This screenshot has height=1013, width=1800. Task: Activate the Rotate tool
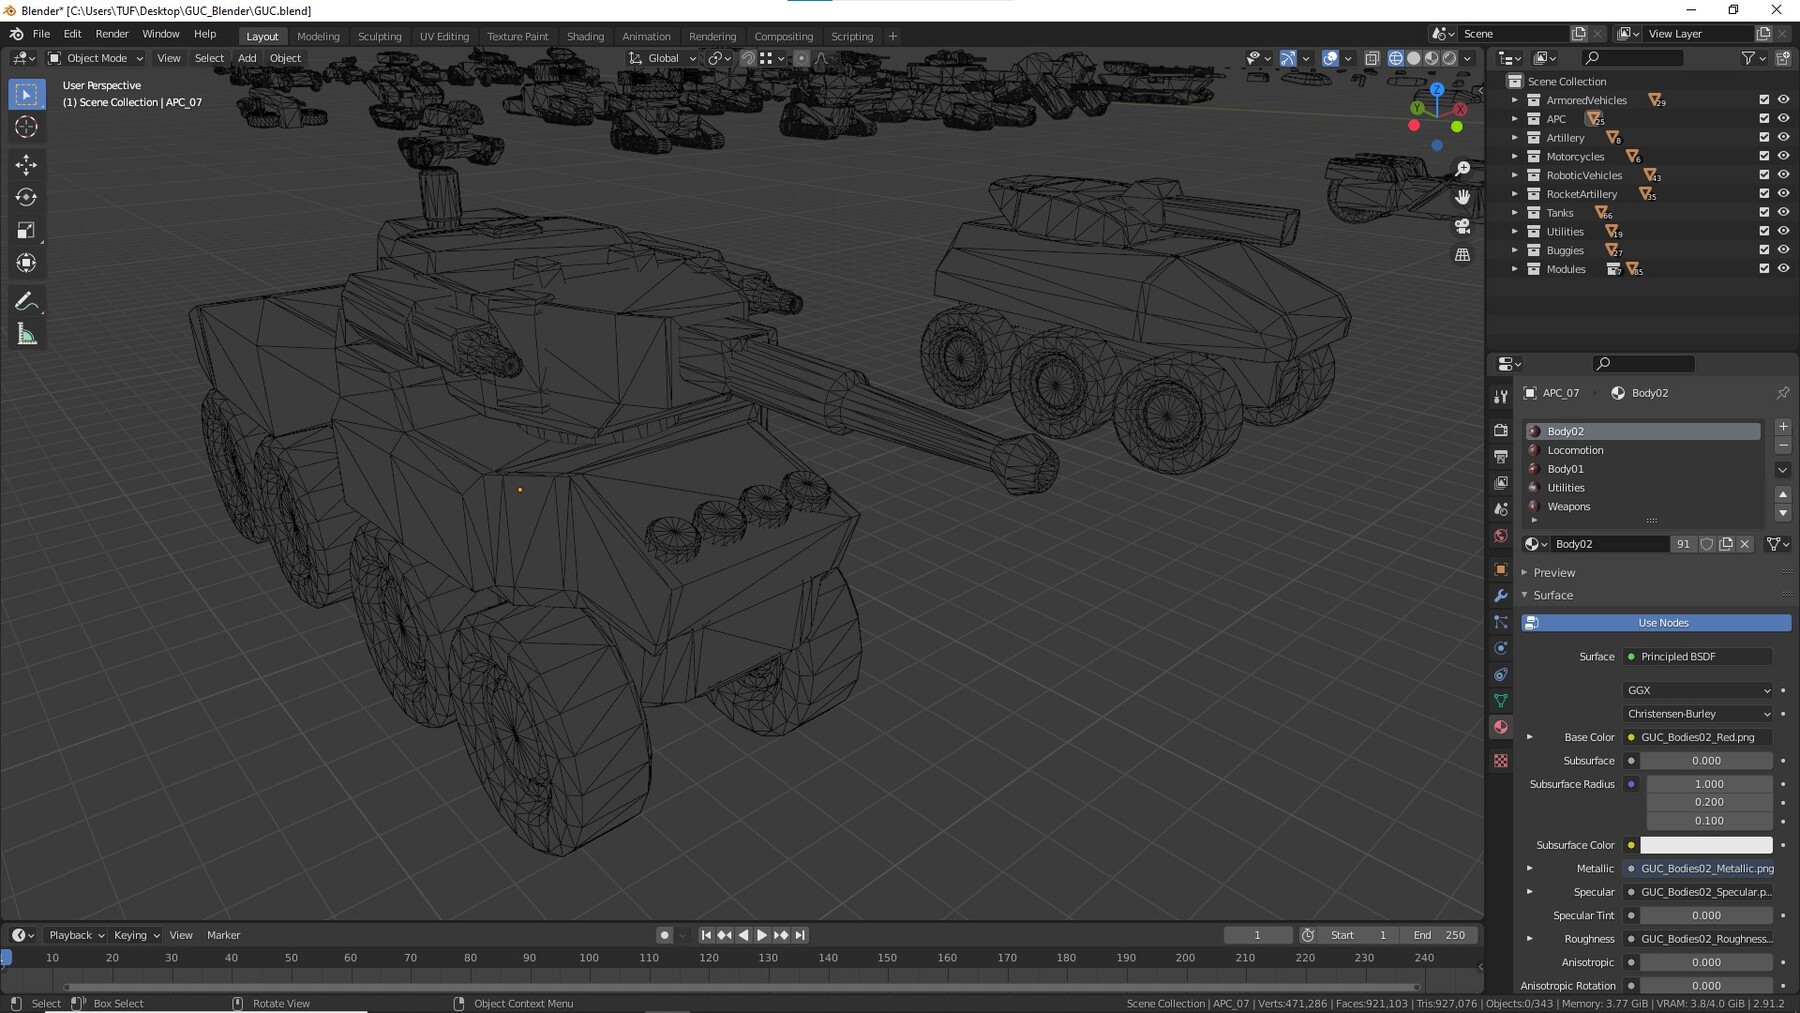pyautogui.click(x=26, y=197)
